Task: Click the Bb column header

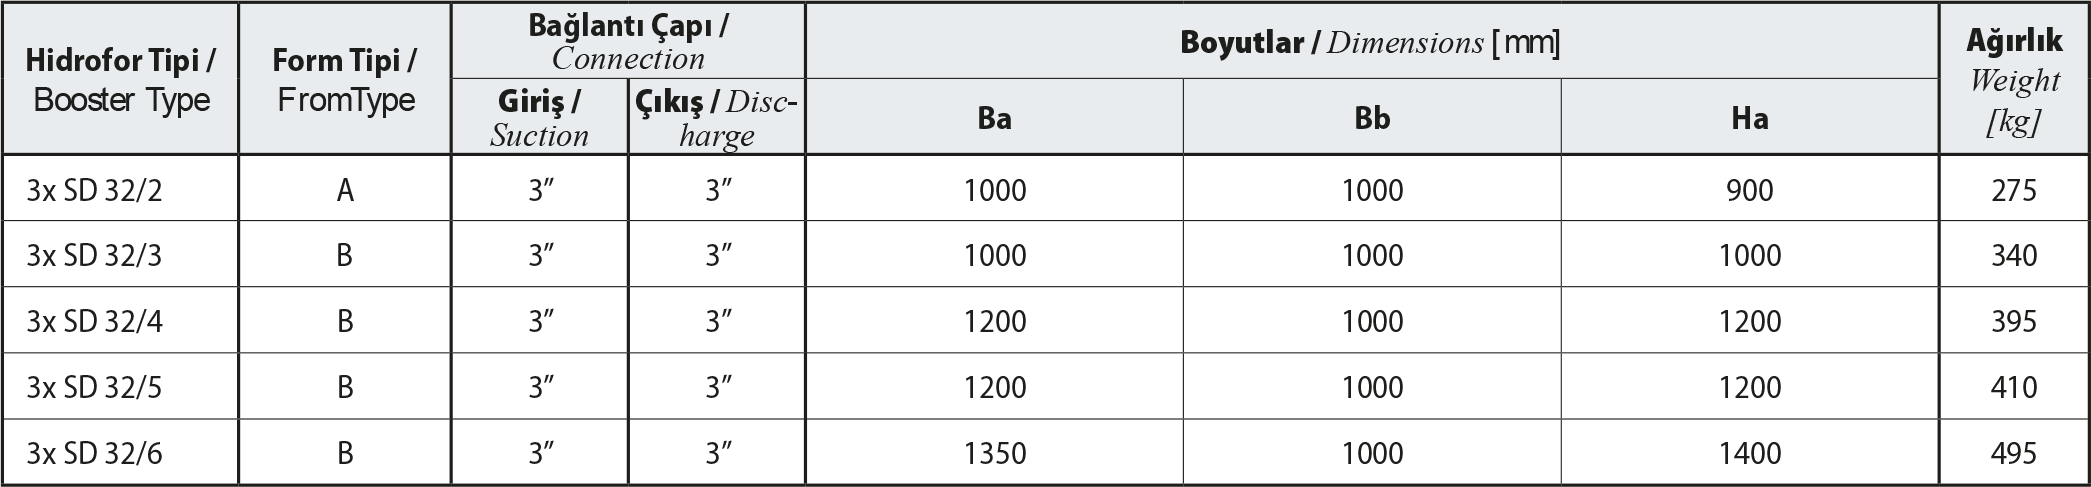Action: coord(1372,117)
